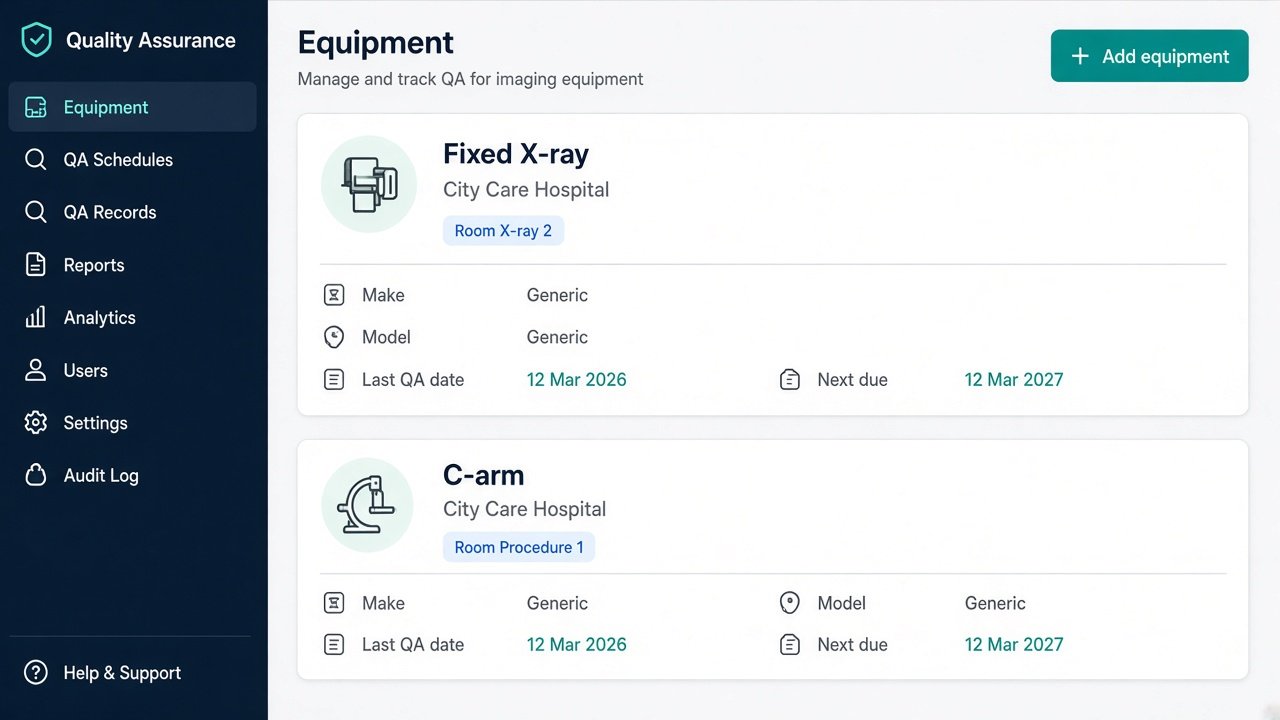
Task: Click the Fixed X-ray equipment icon
Action: (x=369, y=184)
